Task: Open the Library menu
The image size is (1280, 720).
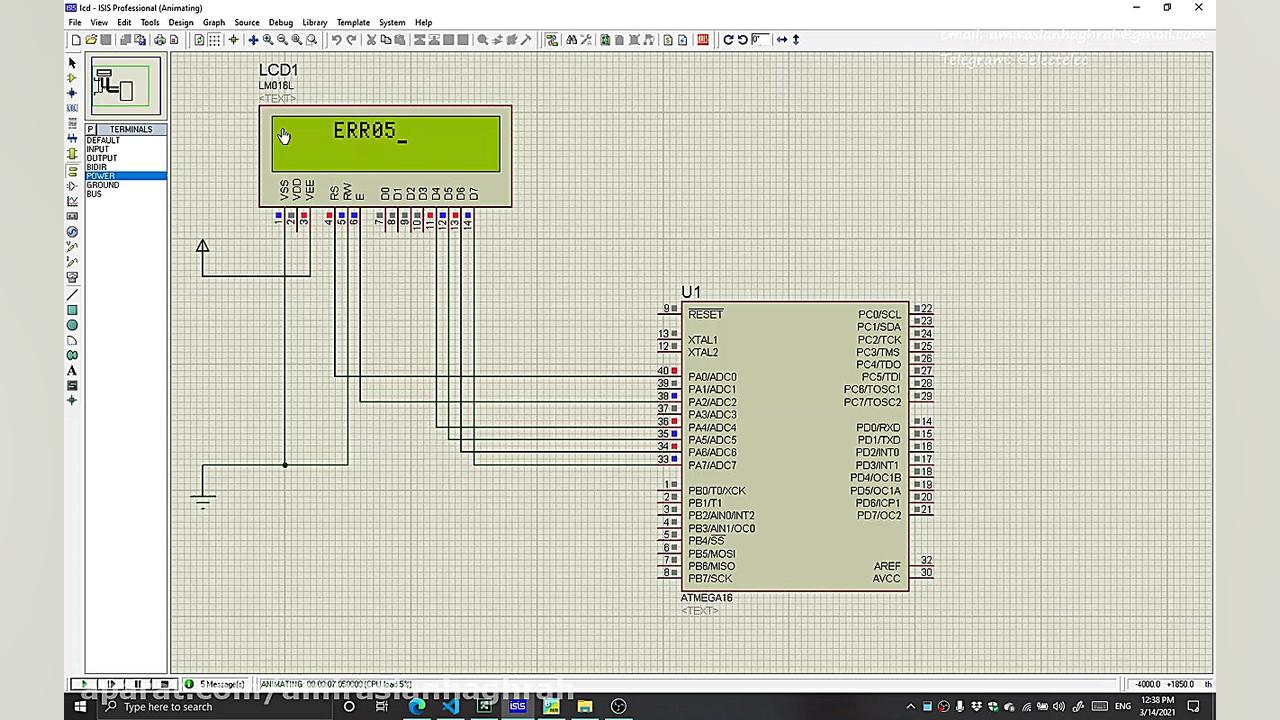Action: (314, 22)
